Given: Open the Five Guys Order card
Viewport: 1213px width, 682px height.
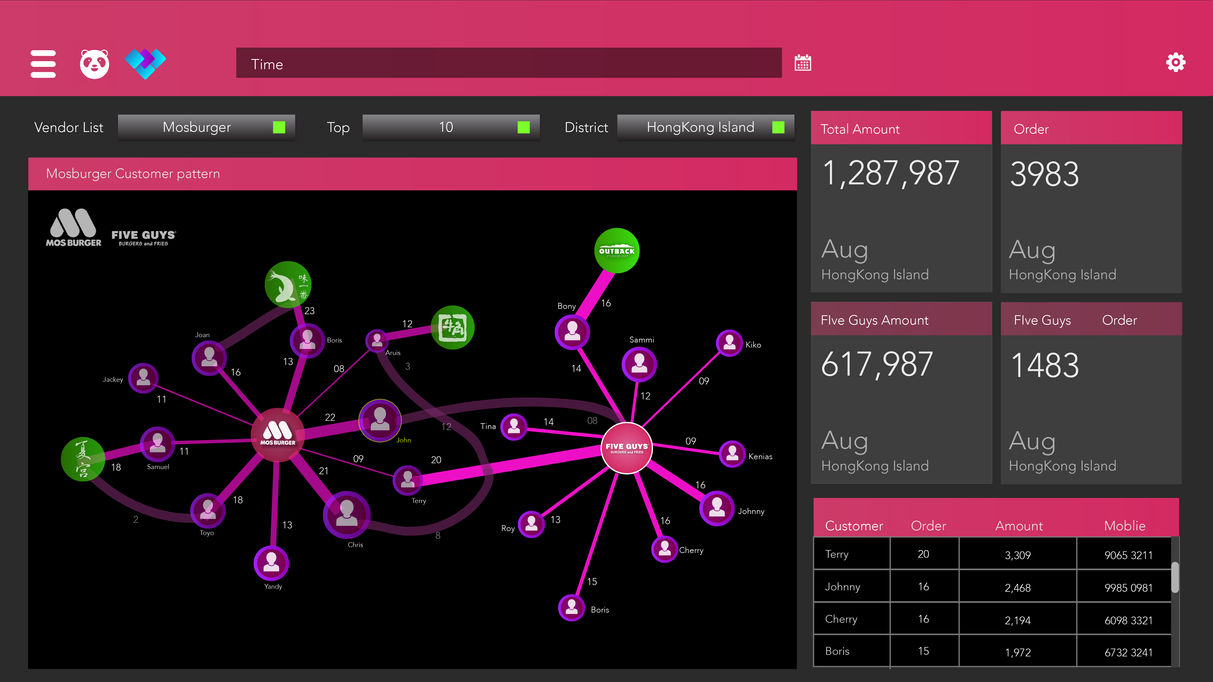Looking at the screenshot, I should pyautogui.click(x=1091, y=393).
